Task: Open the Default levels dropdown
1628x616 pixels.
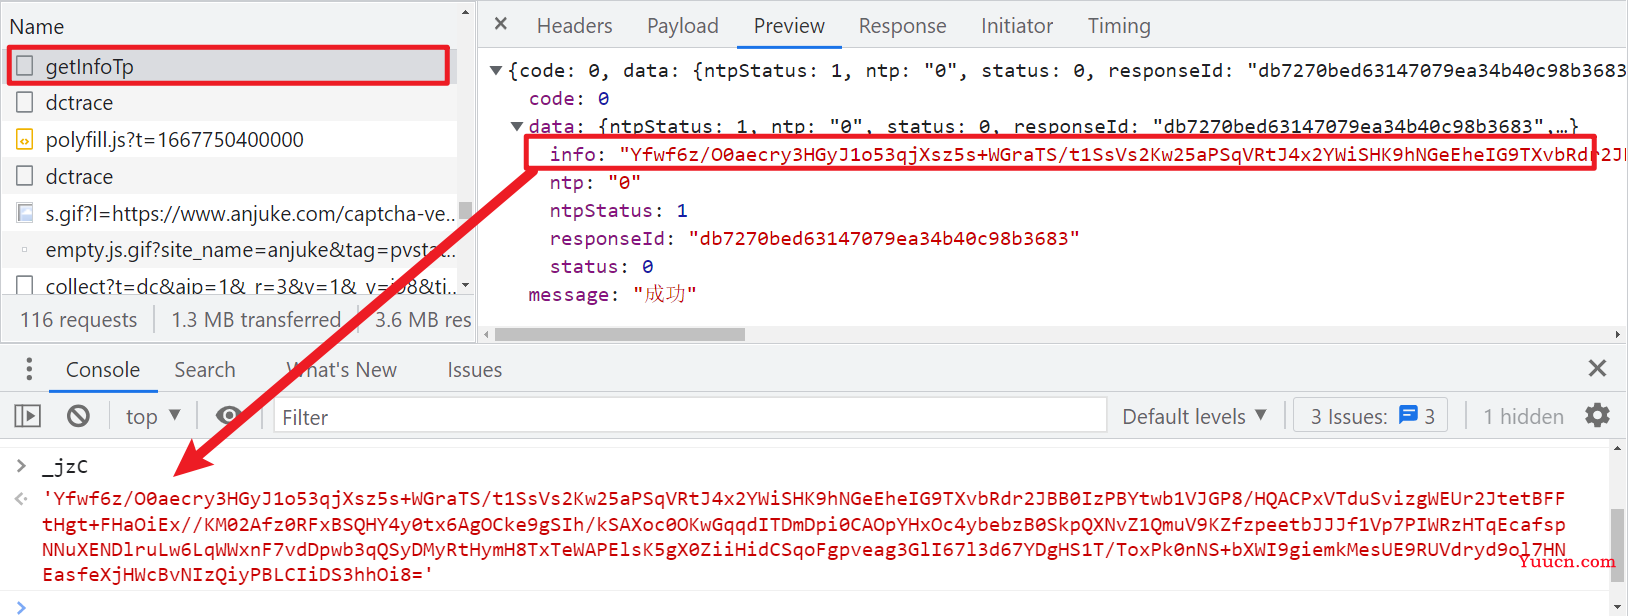Action: (1194, 416)
